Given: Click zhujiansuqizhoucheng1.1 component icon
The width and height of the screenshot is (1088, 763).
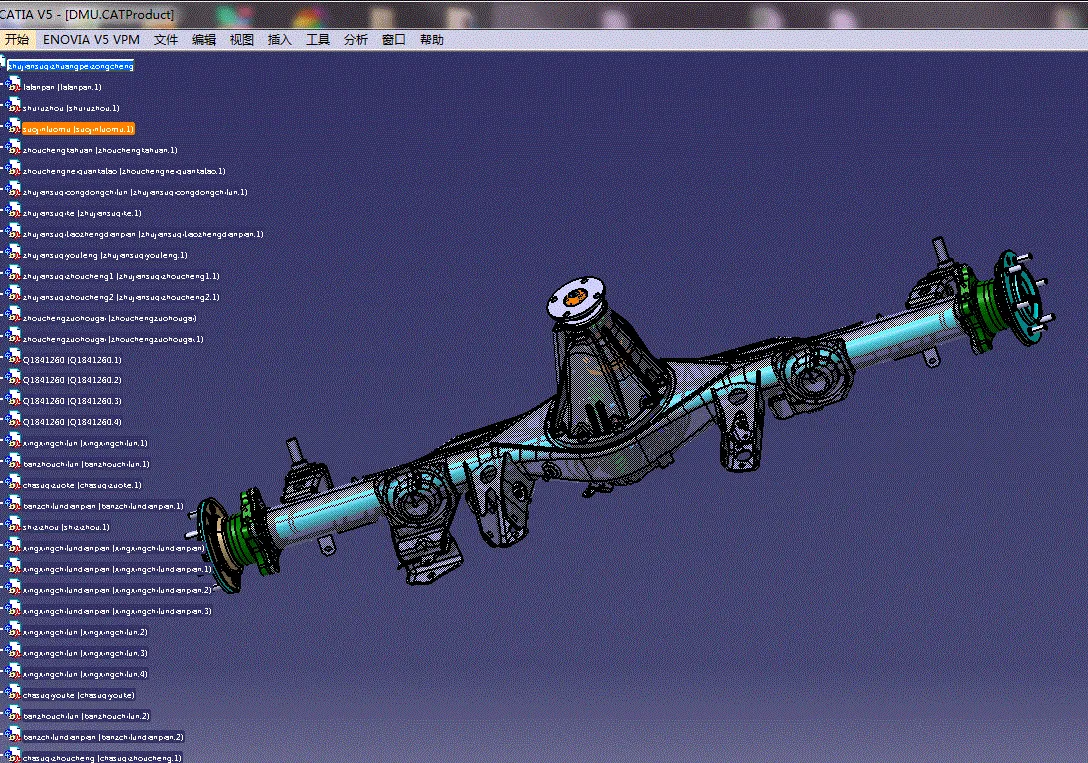Looking at the screenshot, I should click(14, 274).
